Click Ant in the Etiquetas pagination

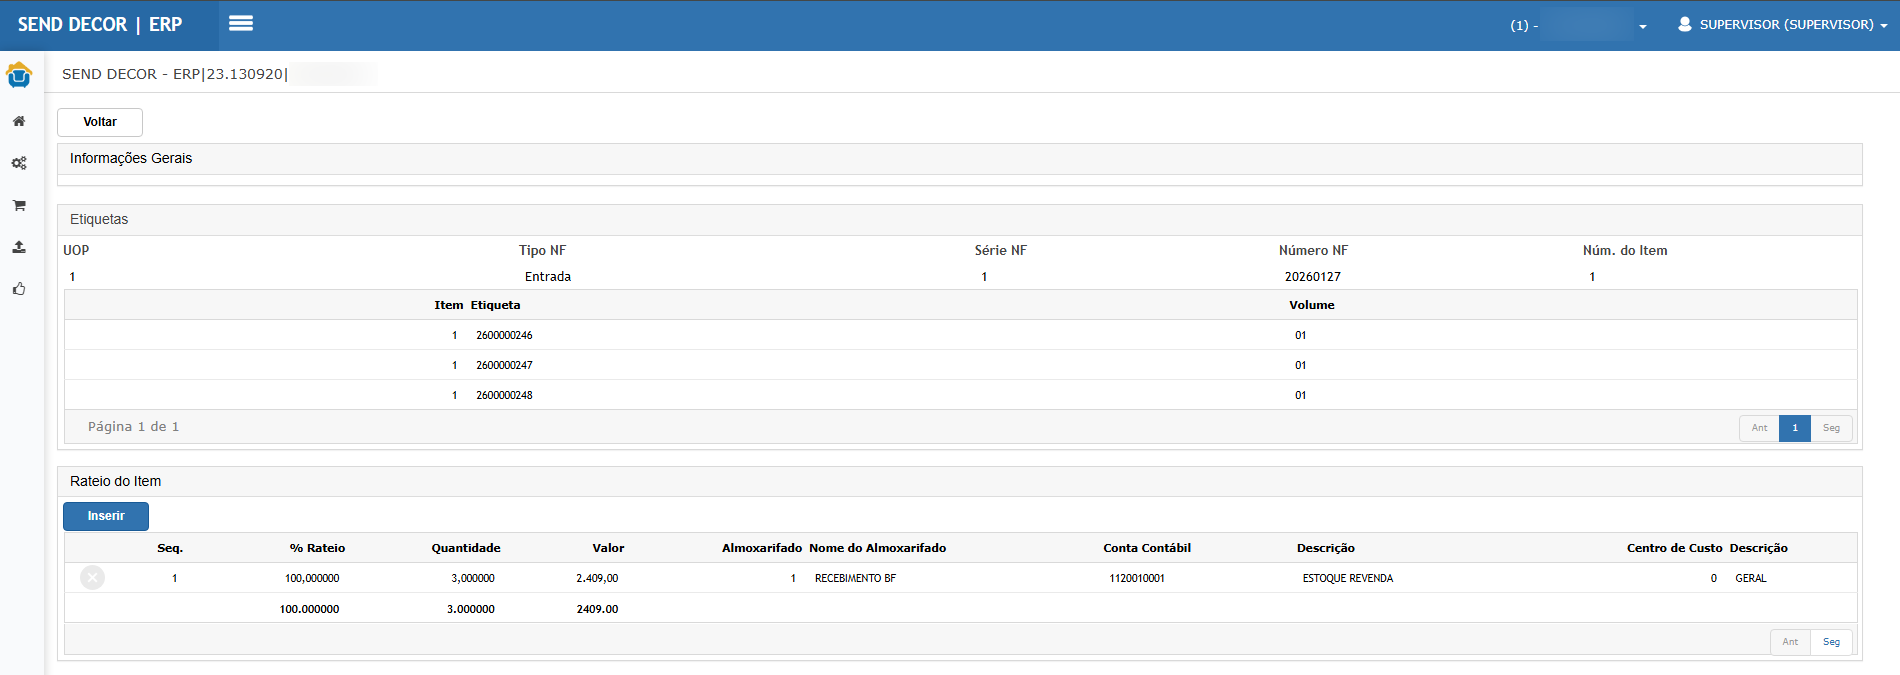click(x=1759, y=428)
